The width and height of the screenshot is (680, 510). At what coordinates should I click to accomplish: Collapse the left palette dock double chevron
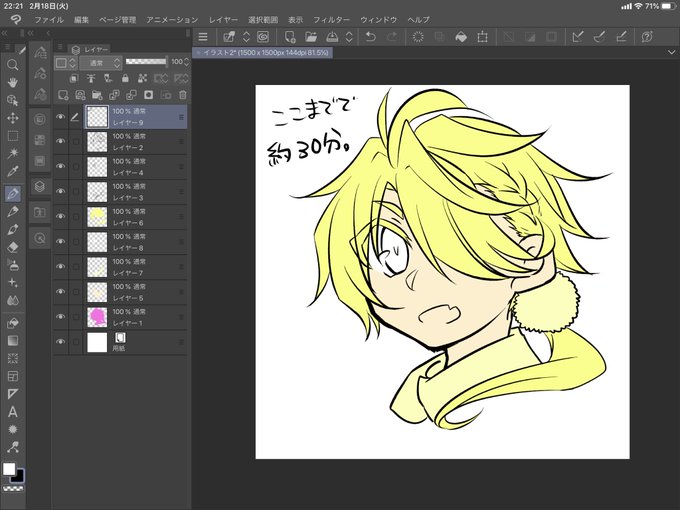tap(4, 33)
